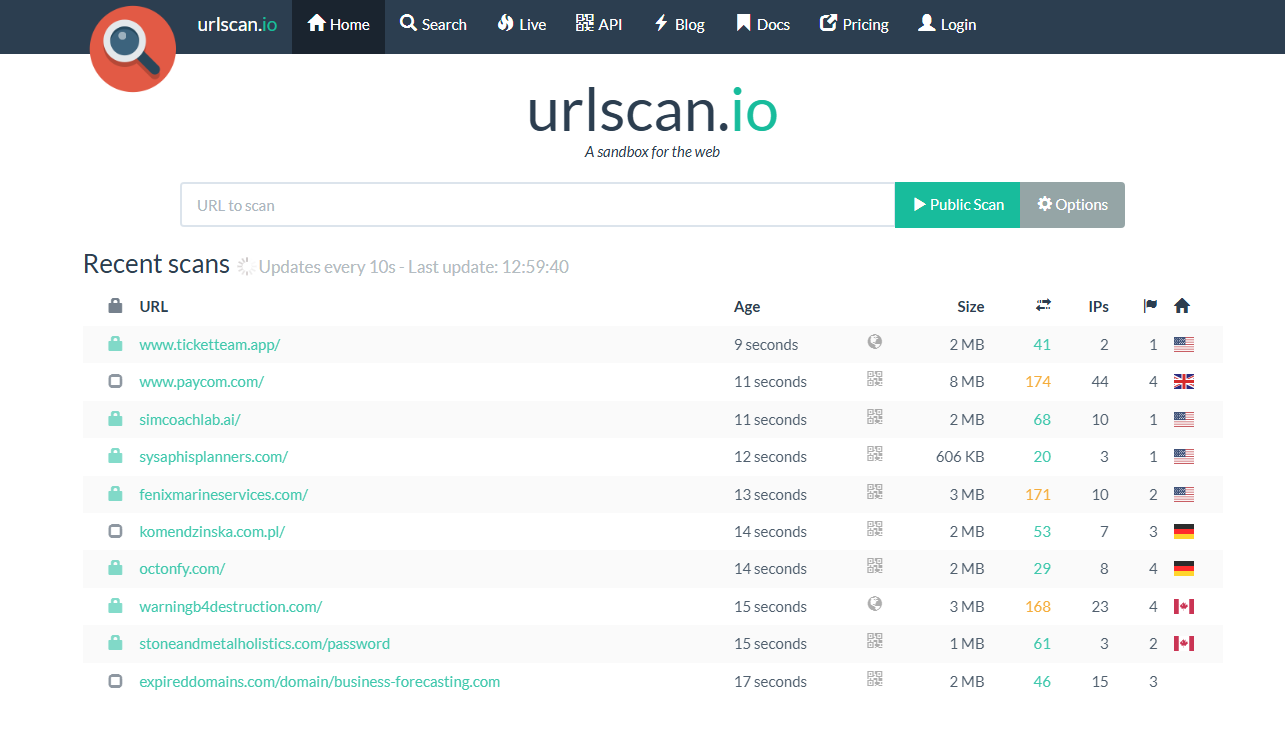Image resolution: width=1285 pixels, height=734 pixels.
Task: Open the Pricing page
Action: 853,24
